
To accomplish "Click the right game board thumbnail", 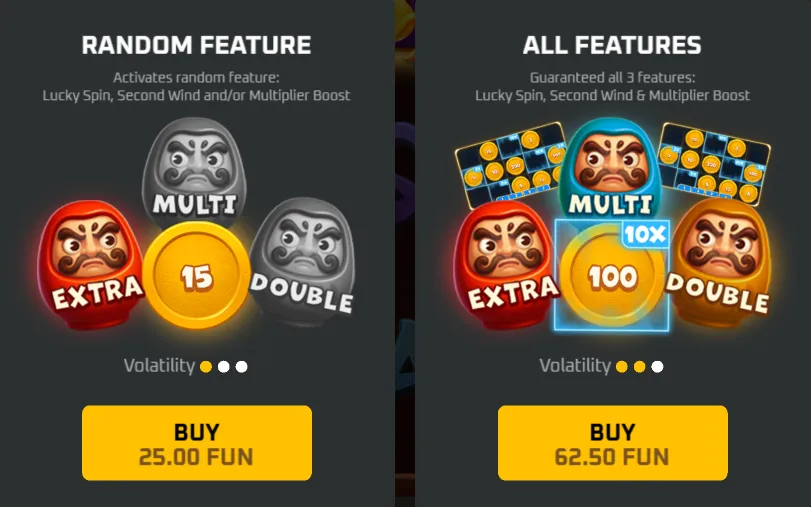I will pyautogui.click(x=714, y=161).
